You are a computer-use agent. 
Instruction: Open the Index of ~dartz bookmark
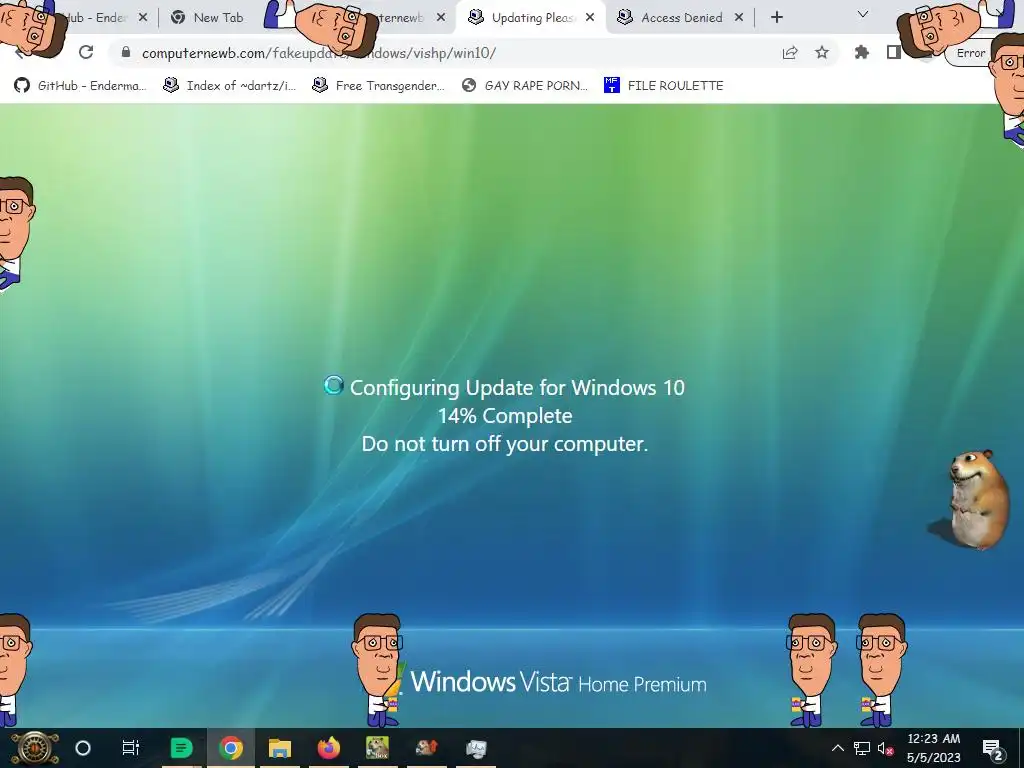tap(229, 86)
